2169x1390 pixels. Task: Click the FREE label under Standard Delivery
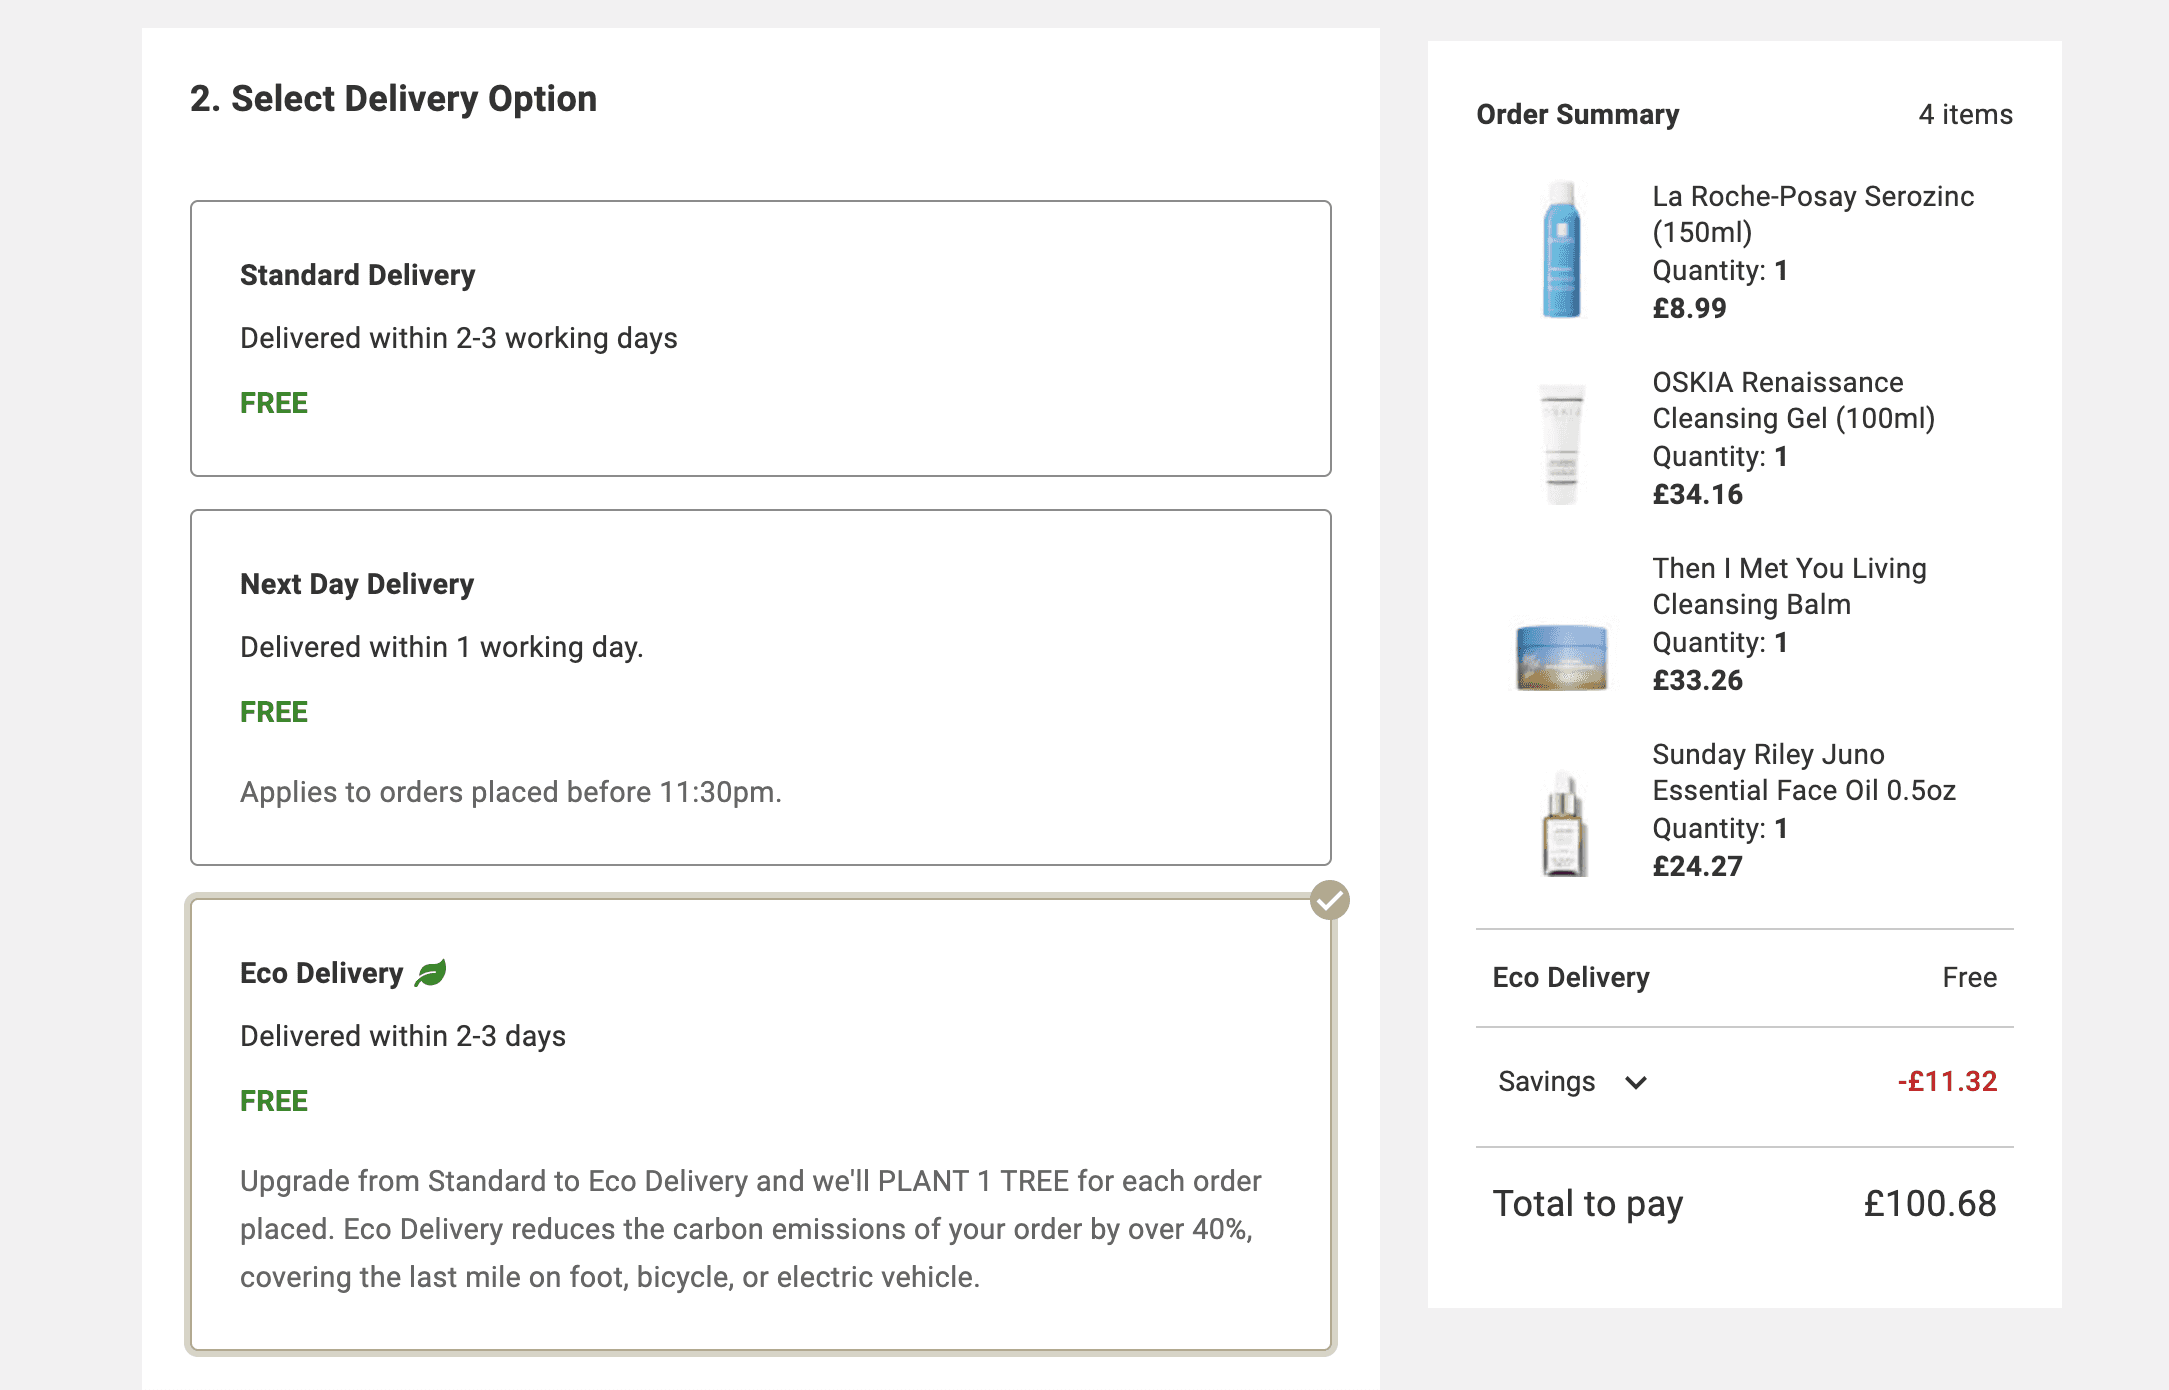click(274, 403)
